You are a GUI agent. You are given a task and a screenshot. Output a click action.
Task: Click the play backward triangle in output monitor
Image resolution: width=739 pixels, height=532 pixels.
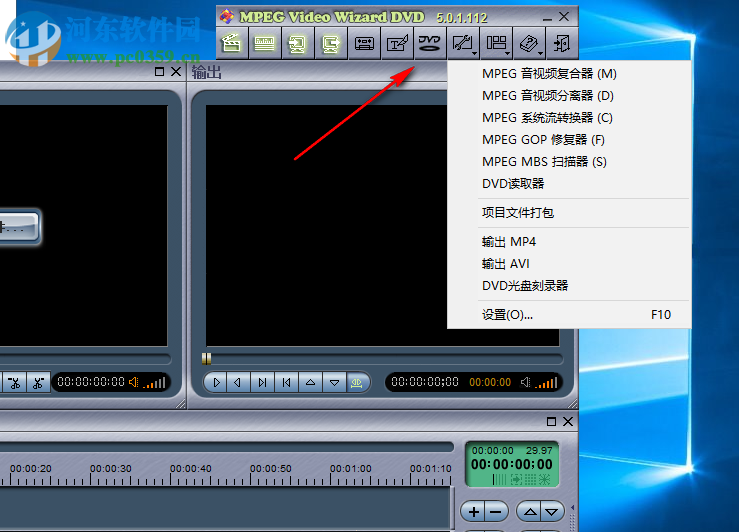click(x=238, y=382)
